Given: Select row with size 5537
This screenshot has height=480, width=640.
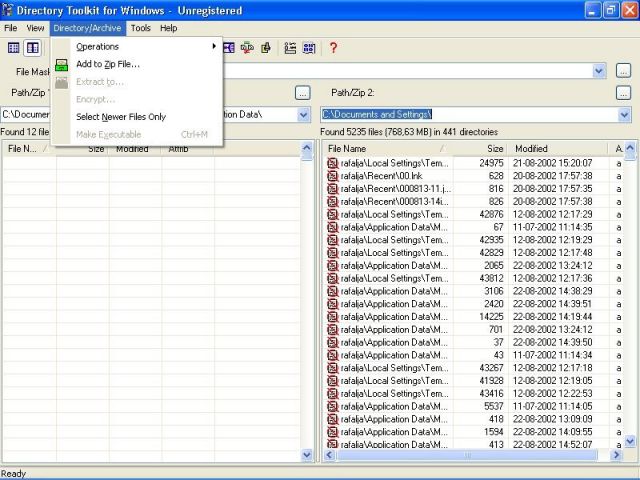Looking at the screenshot, I should [x=473, y=407].
